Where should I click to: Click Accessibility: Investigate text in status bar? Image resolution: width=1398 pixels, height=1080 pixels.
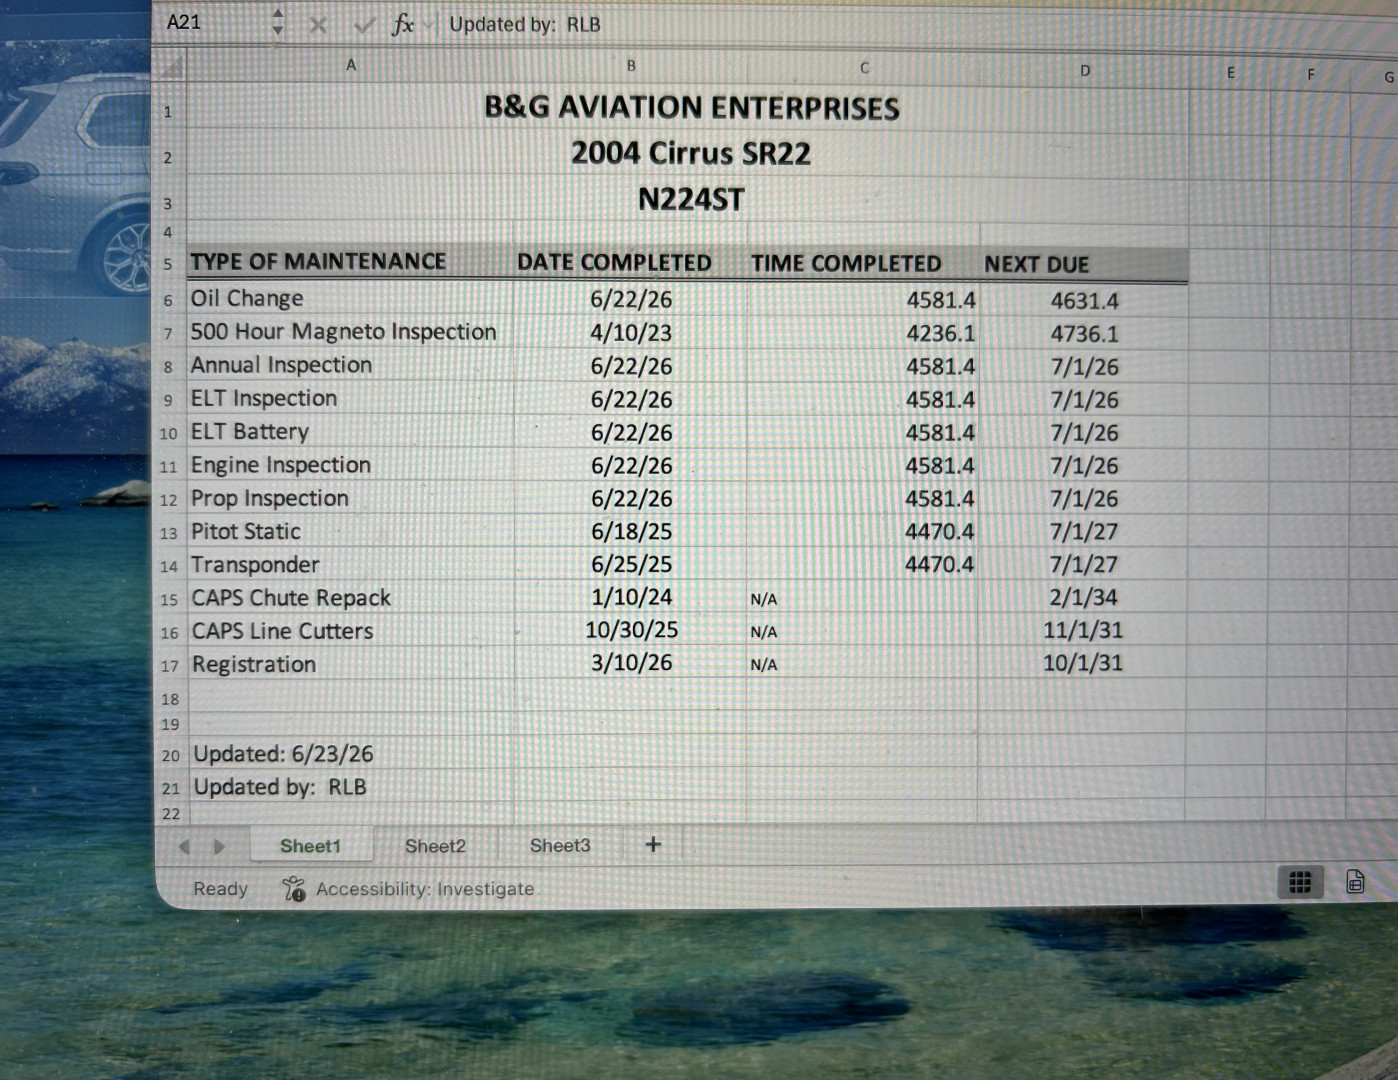(425, 888)
